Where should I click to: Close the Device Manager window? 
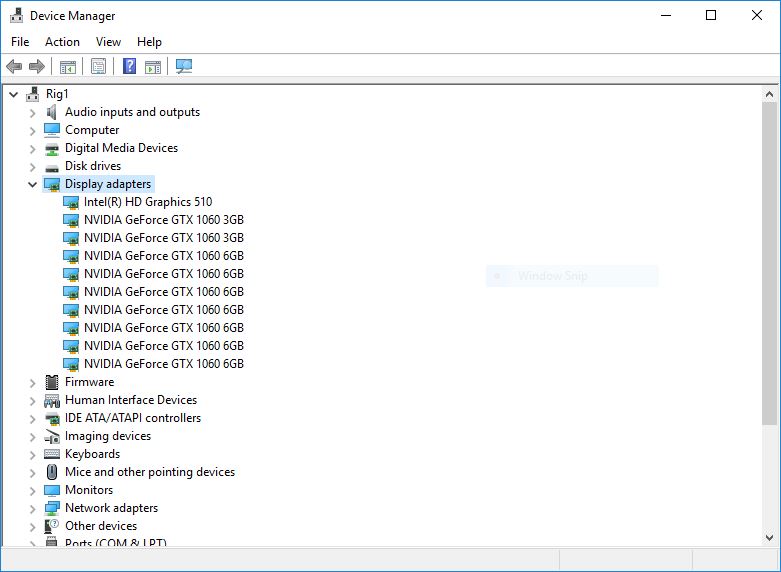point(757,15)
